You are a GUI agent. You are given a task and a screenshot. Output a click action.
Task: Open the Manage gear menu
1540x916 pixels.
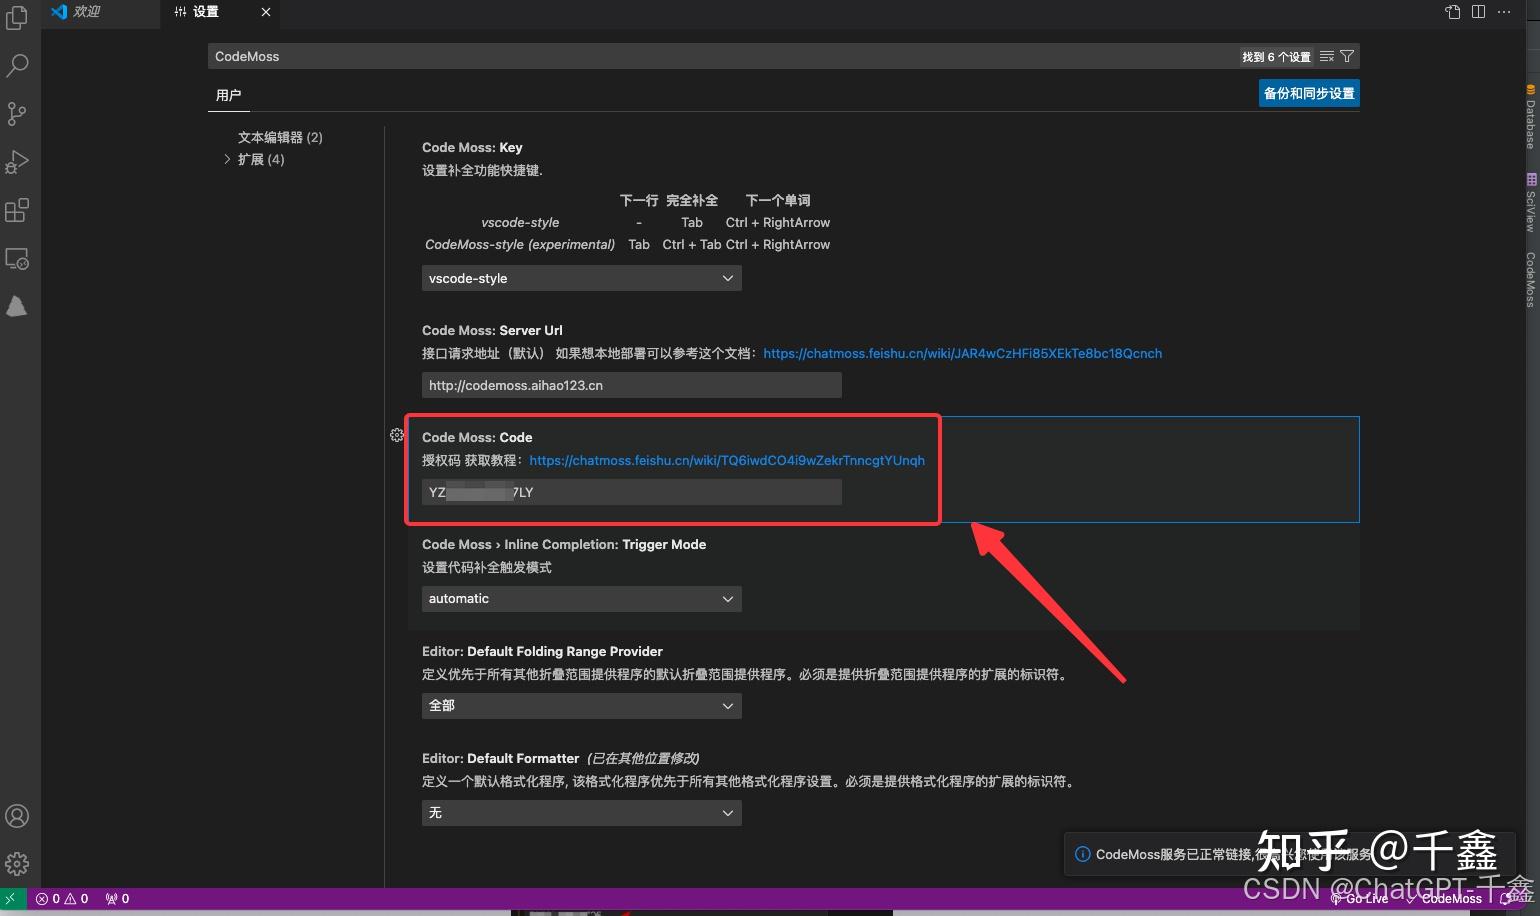[x=16, y=863]
